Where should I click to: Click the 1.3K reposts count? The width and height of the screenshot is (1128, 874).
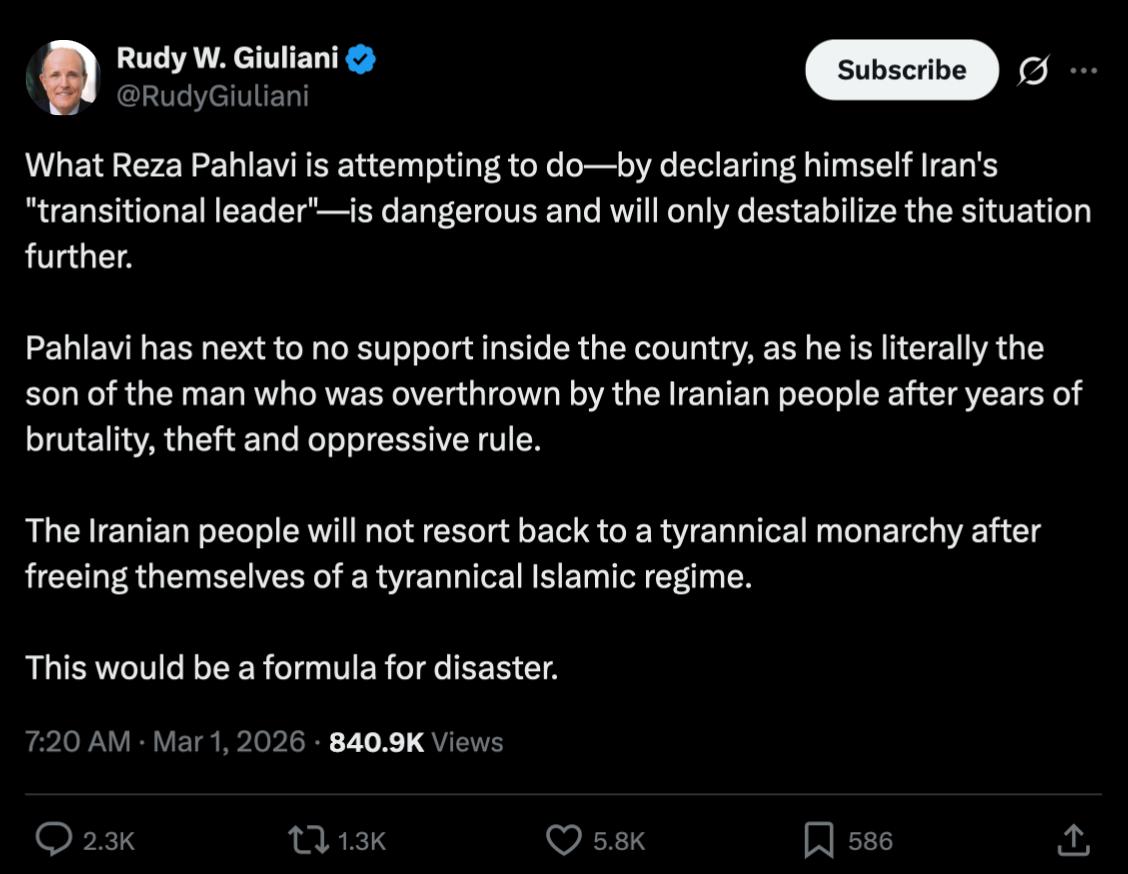click(x=361, y=841)
